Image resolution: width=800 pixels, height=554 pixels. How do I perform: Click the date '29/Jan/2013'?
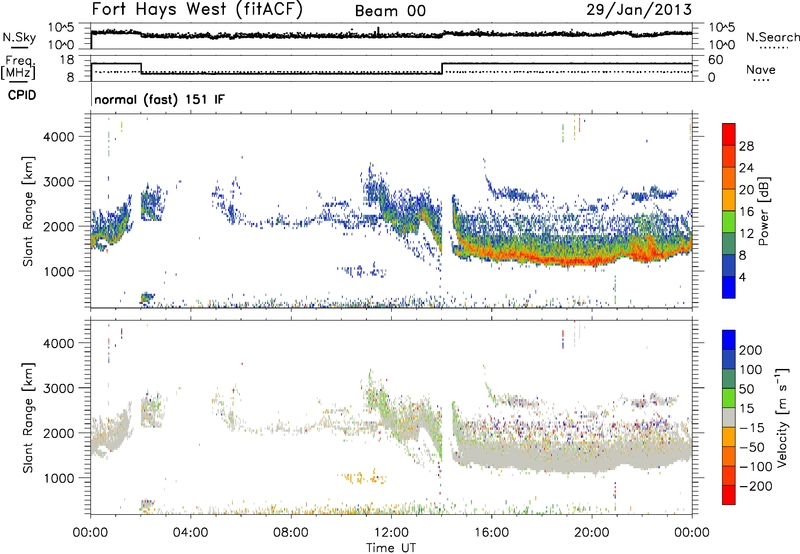[x=639, y=9]
